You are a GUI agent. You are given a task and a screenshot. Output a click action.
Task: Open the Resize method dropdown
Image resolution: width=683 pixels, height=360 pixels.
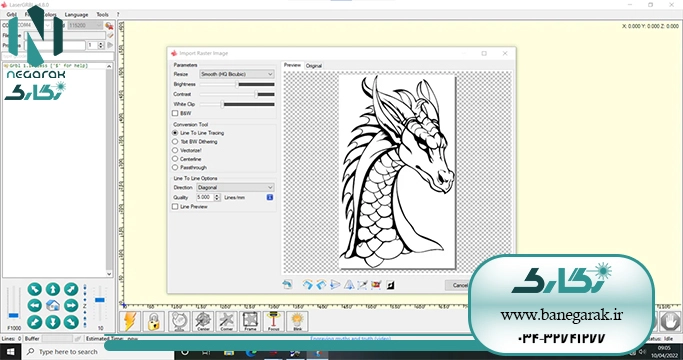pos(237,74)
